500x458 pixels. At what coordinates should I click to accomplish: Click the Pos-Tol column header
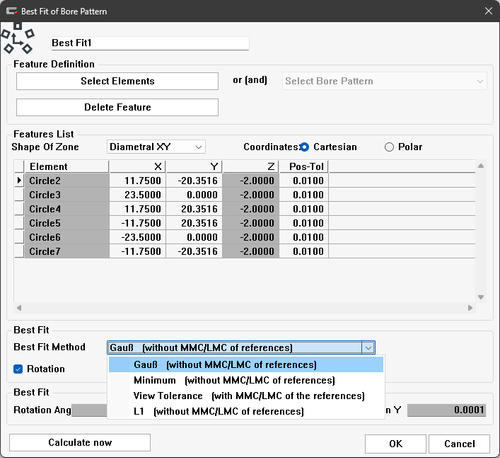click(304, 166)
